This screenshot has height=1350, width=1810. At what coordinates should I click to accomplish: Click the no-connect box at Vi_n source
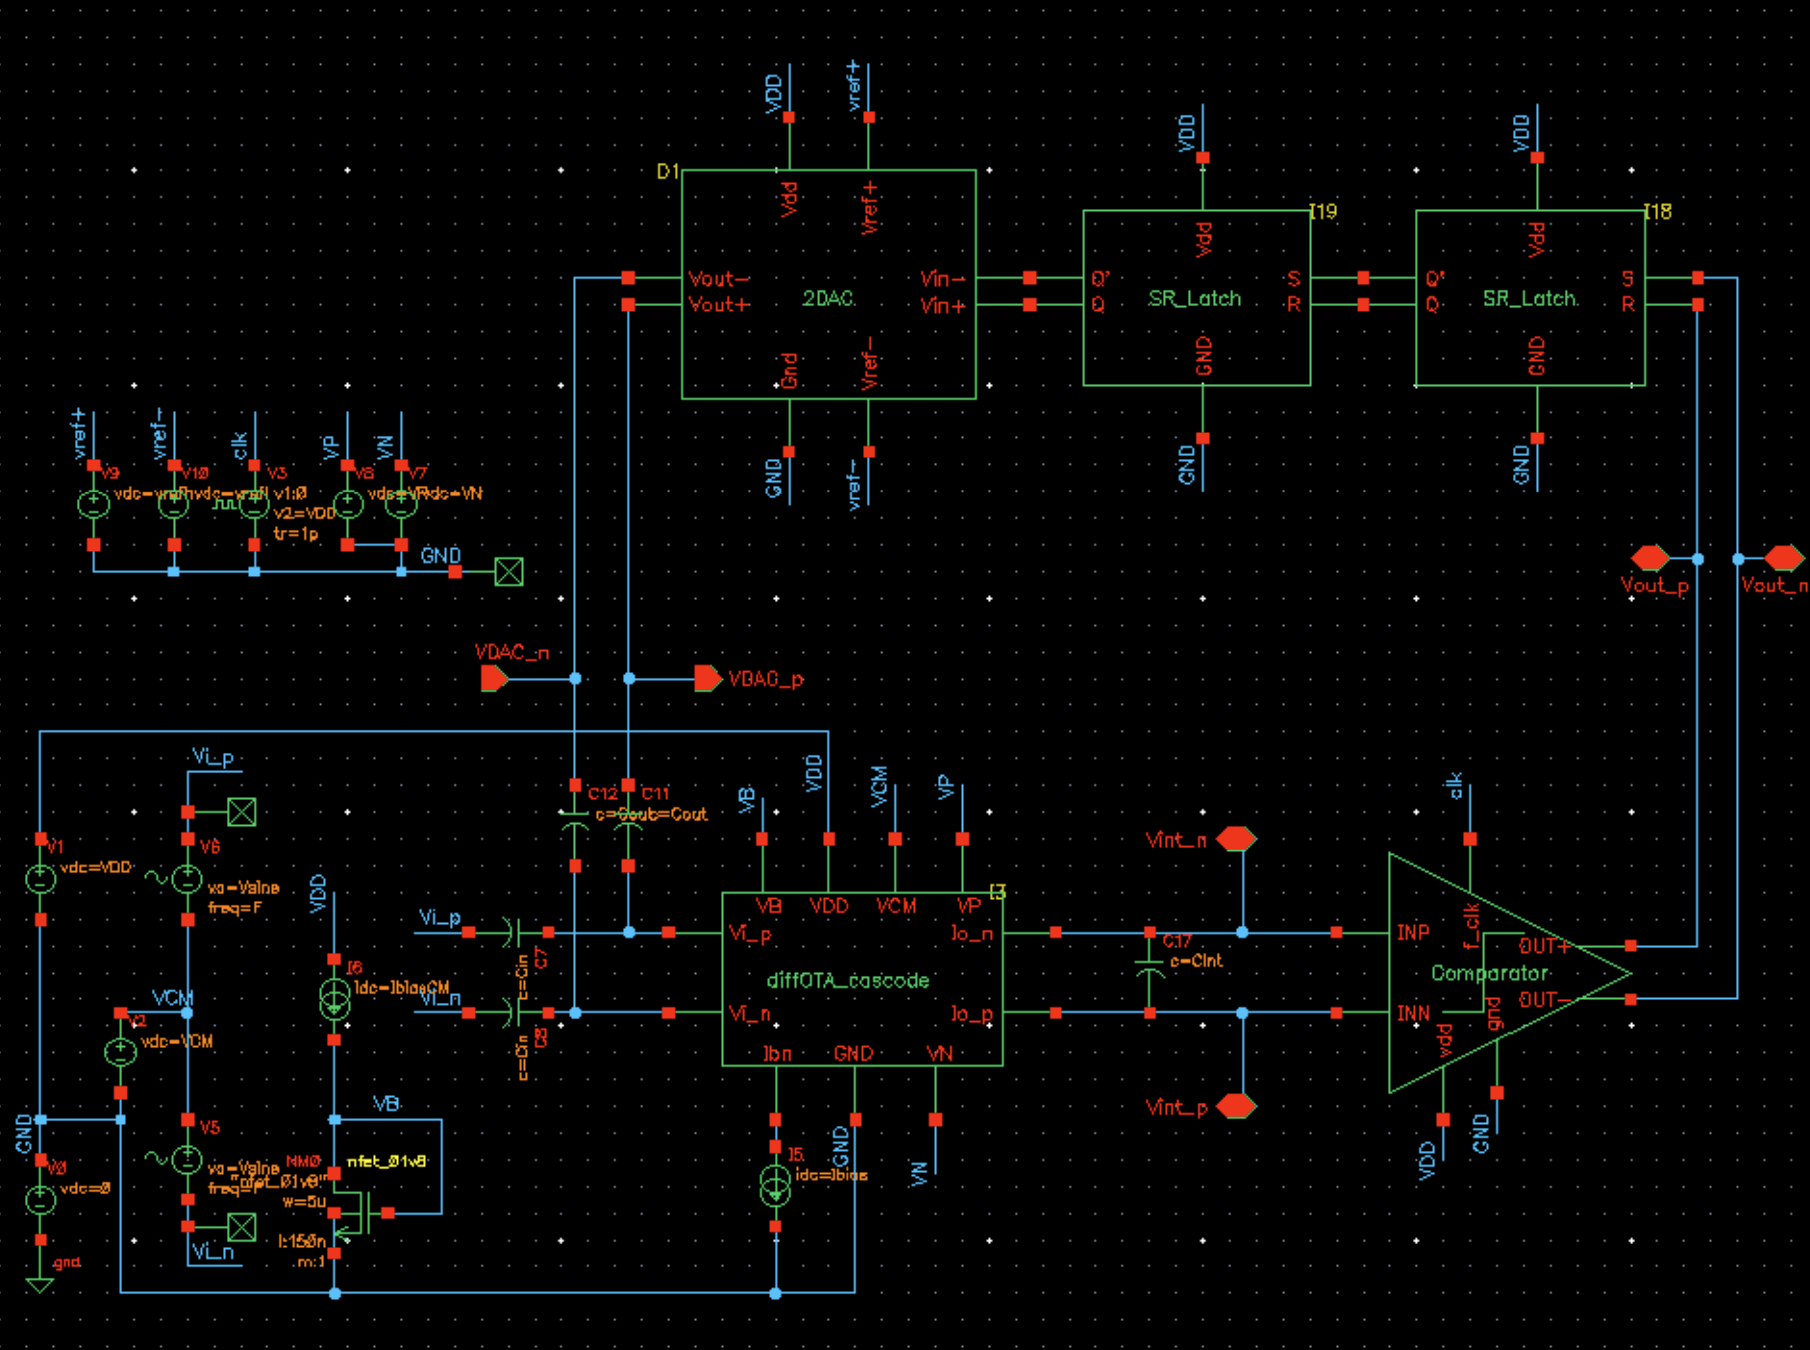(242, 1226)
